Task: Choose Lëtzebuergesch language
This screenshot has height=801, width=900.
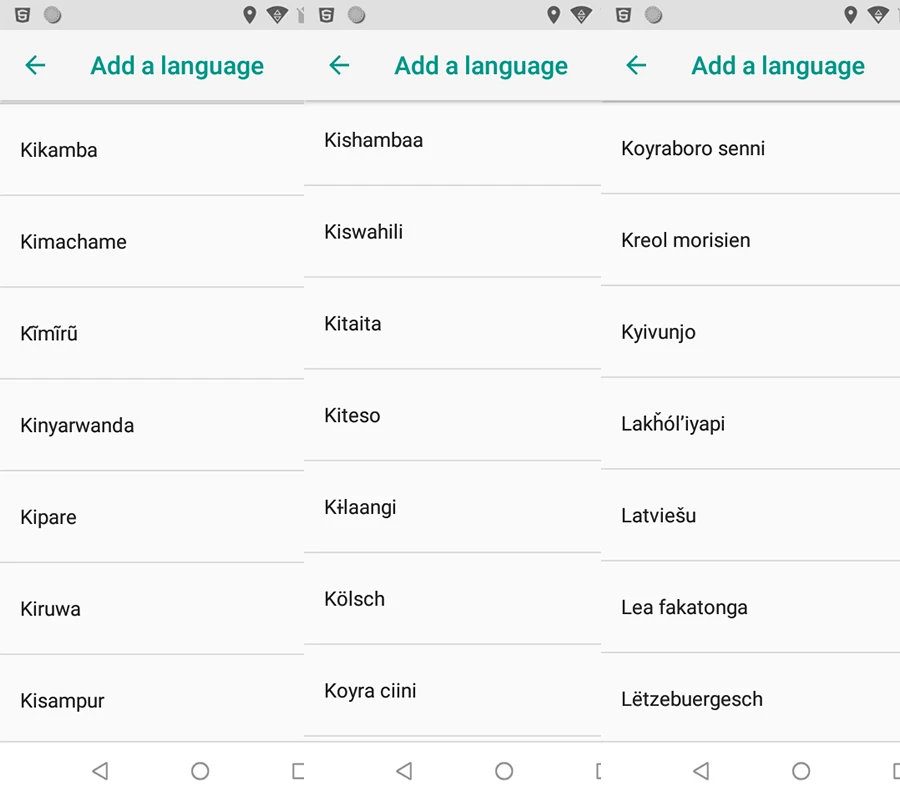Action: click(x=750, y=698)
